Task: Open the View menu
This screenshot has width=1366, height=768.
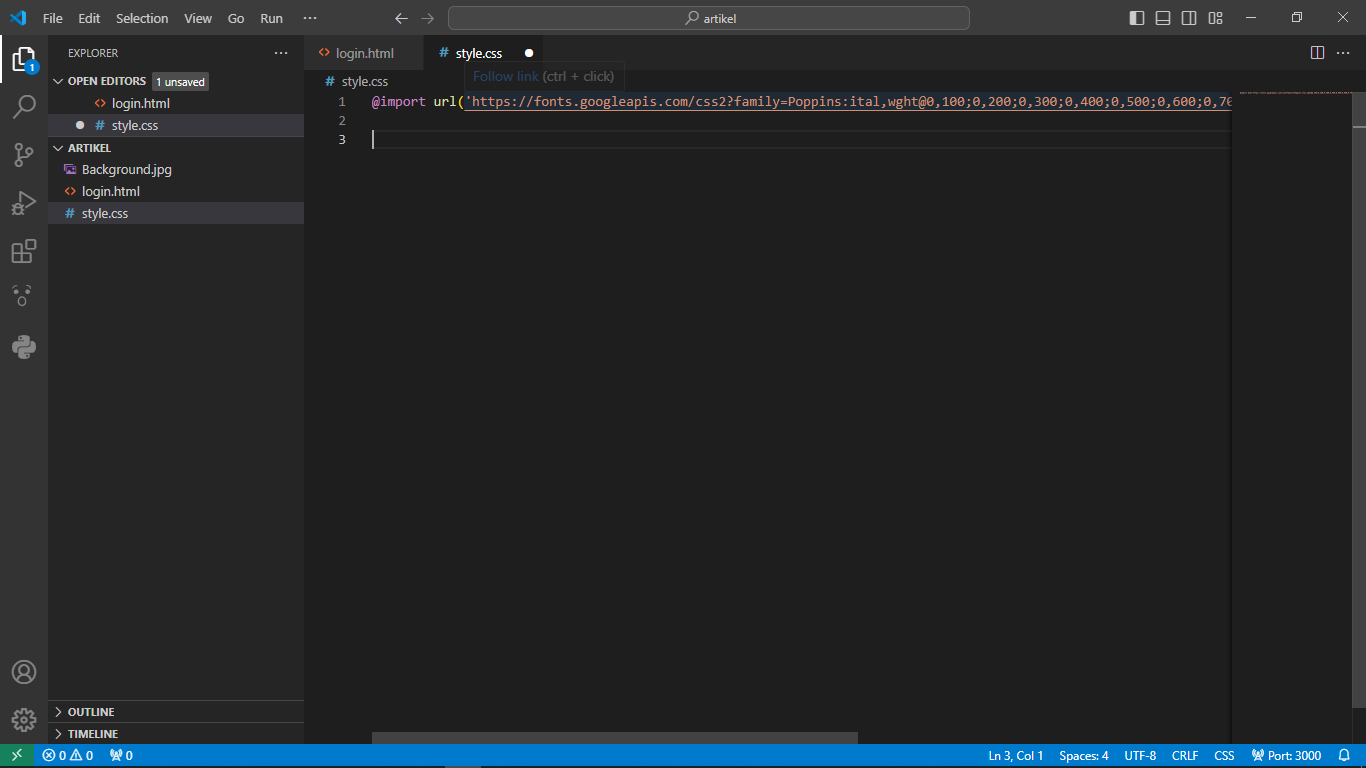Action: point(198,18)
